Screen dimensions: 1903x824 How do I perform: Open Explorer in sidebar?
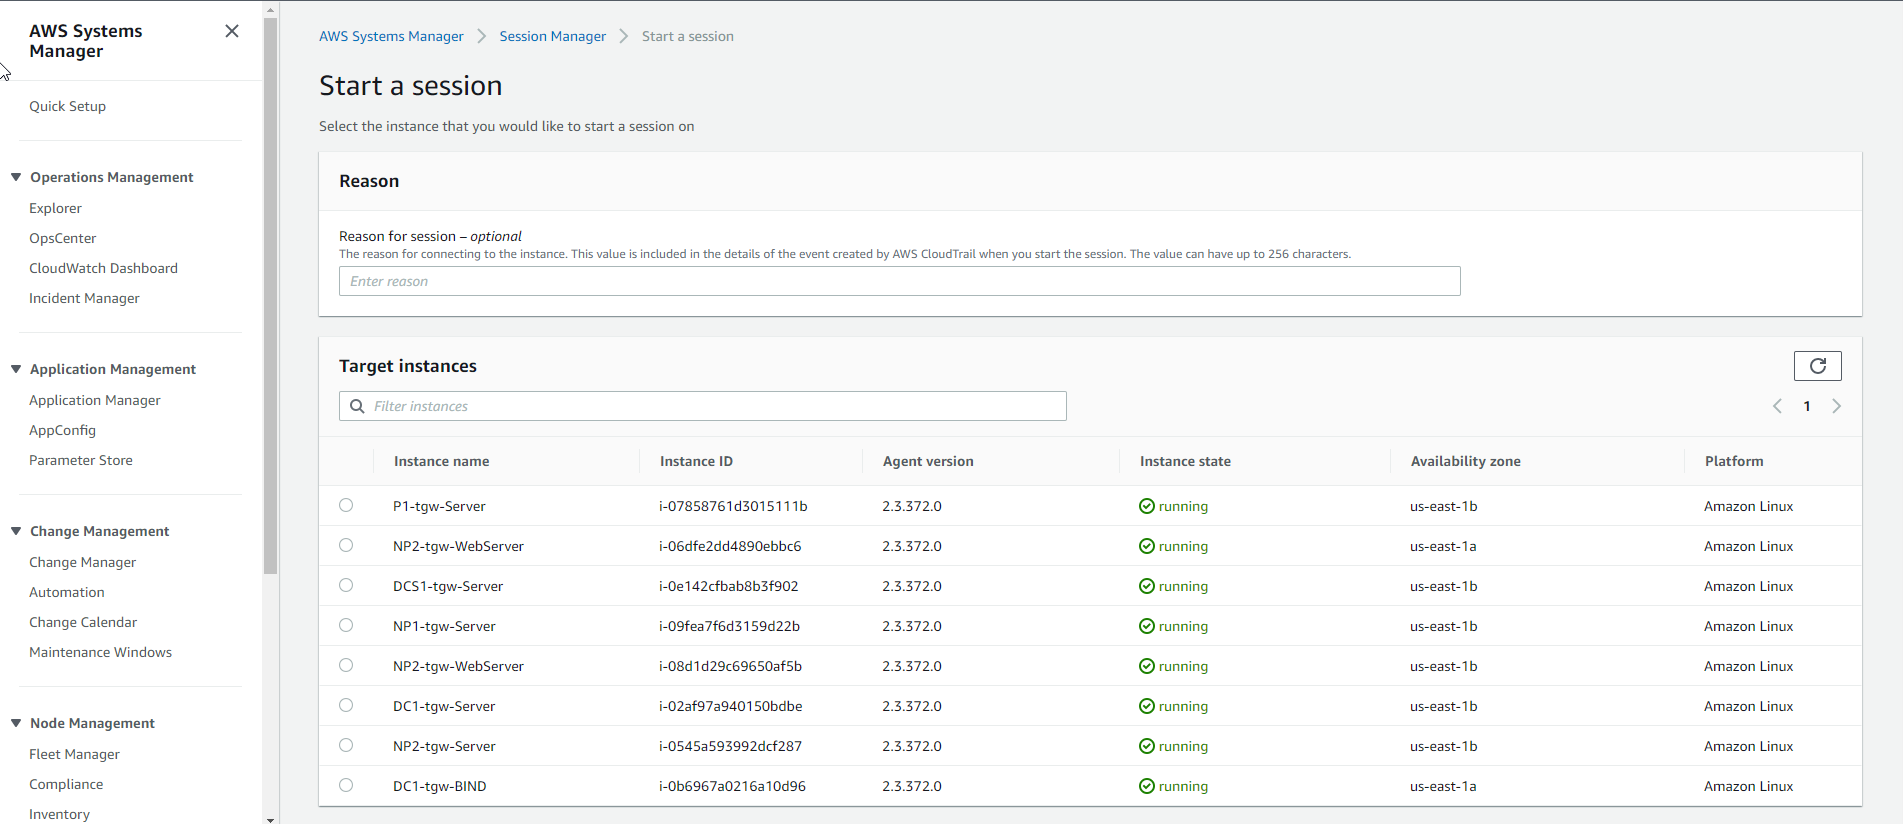(x=55, y=208)
